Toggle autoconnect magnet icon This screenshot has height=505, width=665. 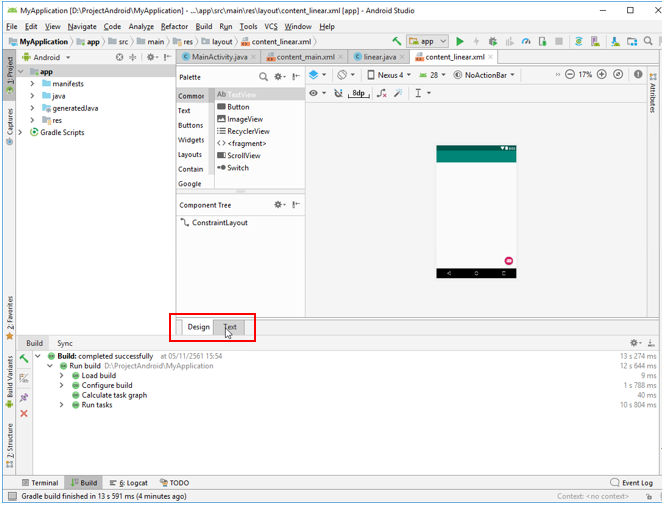[338, 93]
